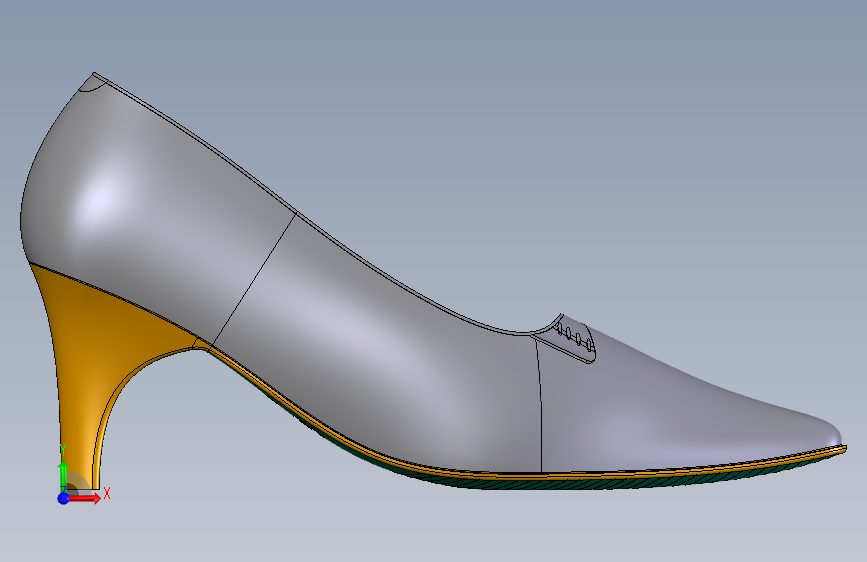Click the red X axis arrow of the triad
Screen dimensions: 867x562
click(85, 498)
